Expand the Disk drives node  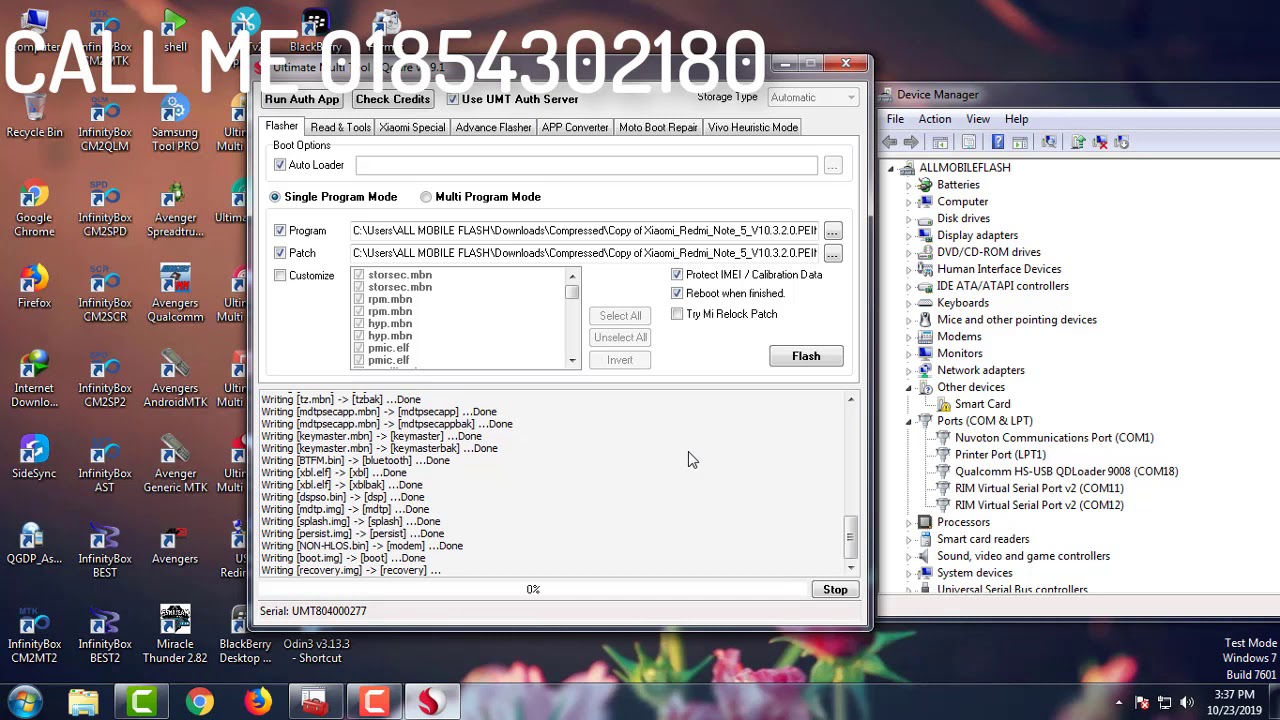click(909, 218)
